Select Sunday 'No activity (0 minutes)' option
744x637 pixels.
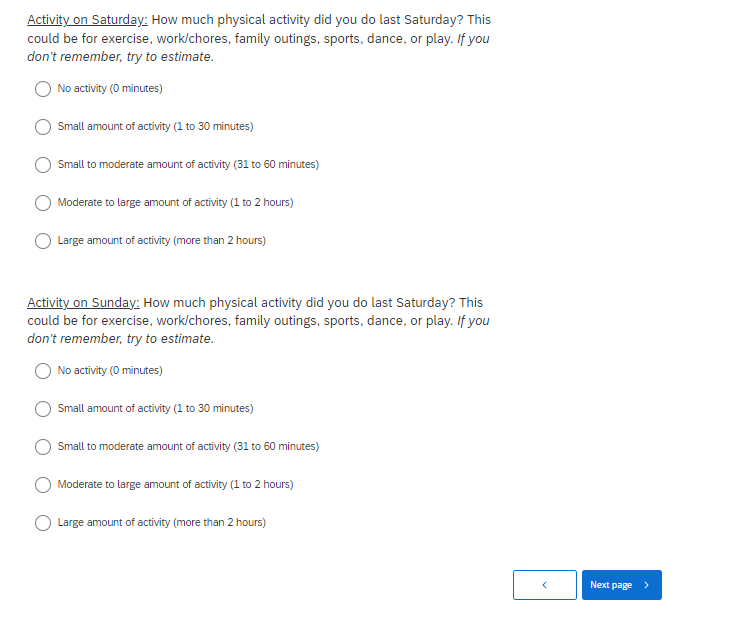(43, 371)
